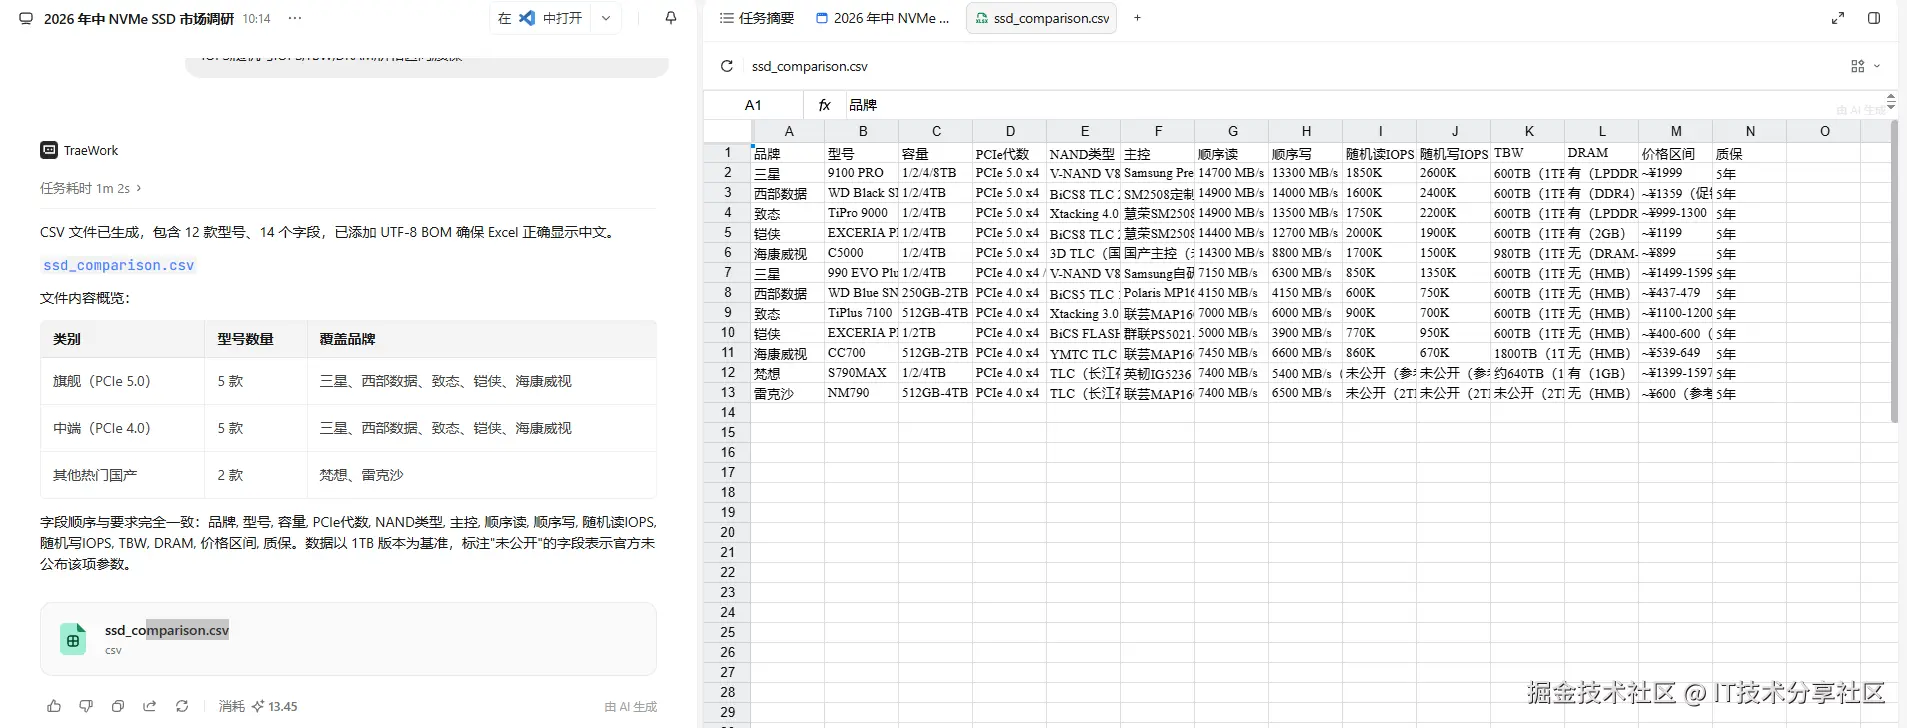Select column G header
The image size is (1907, 728).
click(1232, 131)
